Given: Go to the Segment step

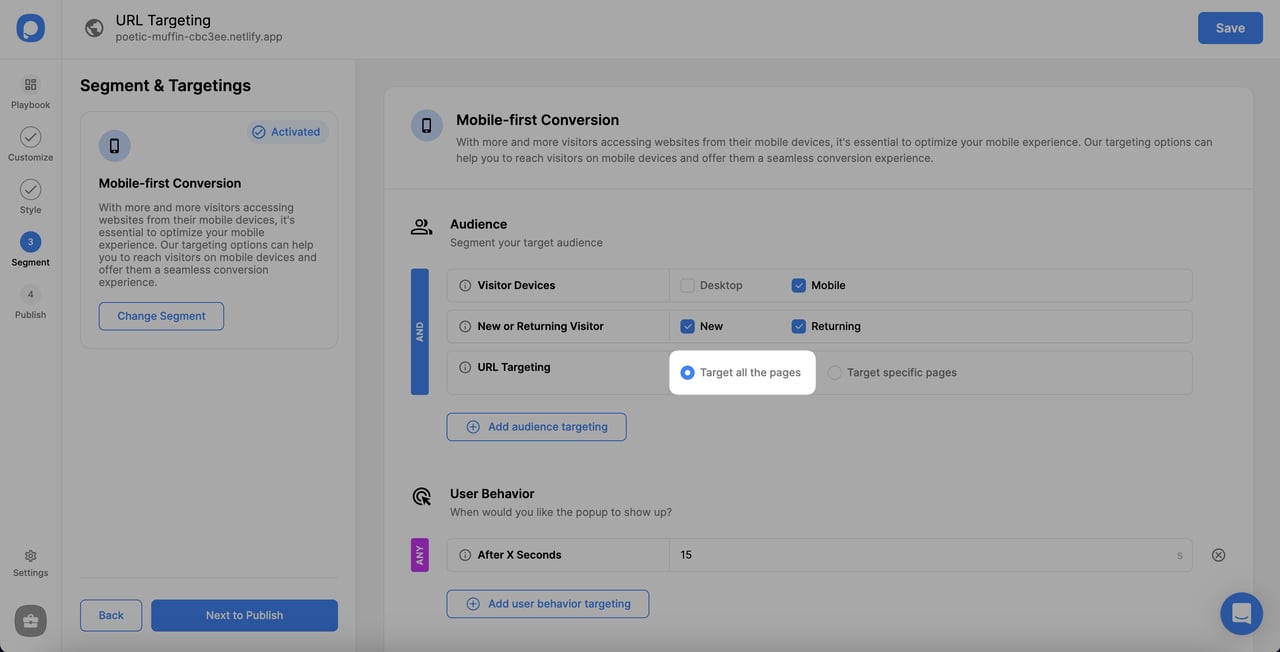Looking at the screenshot, I should pos(30,241).
